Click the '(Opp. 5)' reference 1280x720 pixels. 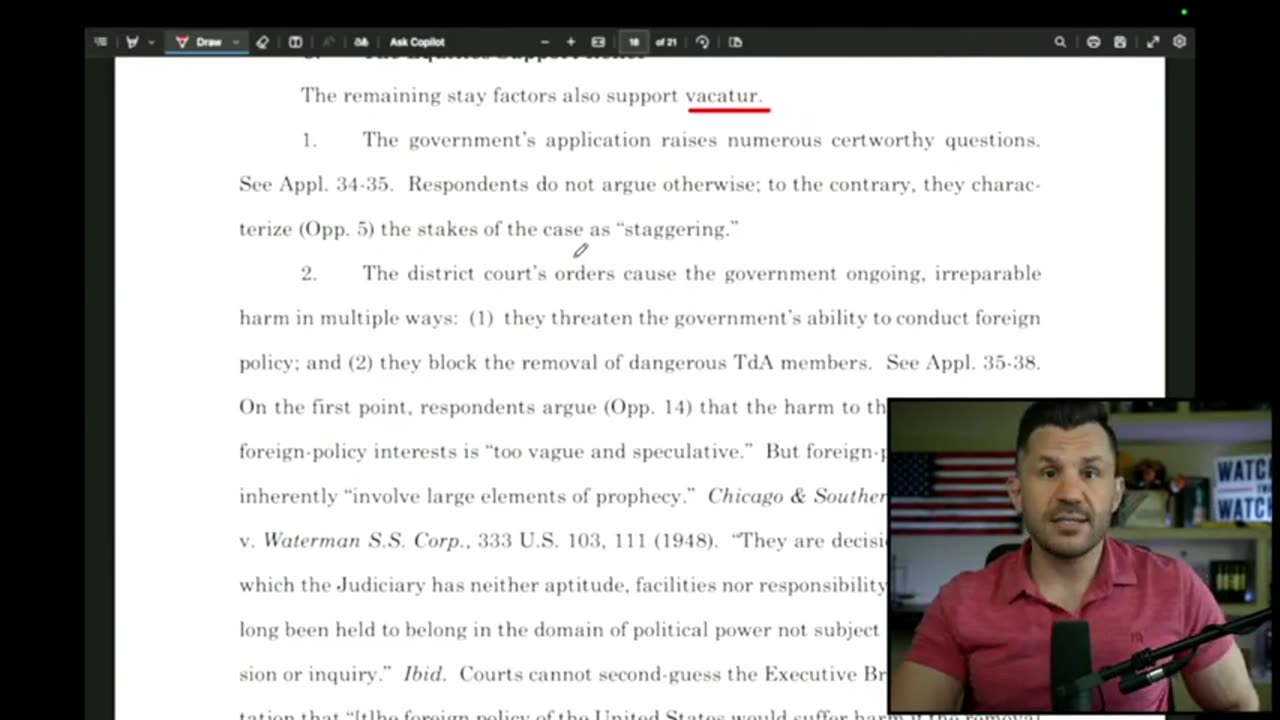[336, 229]
